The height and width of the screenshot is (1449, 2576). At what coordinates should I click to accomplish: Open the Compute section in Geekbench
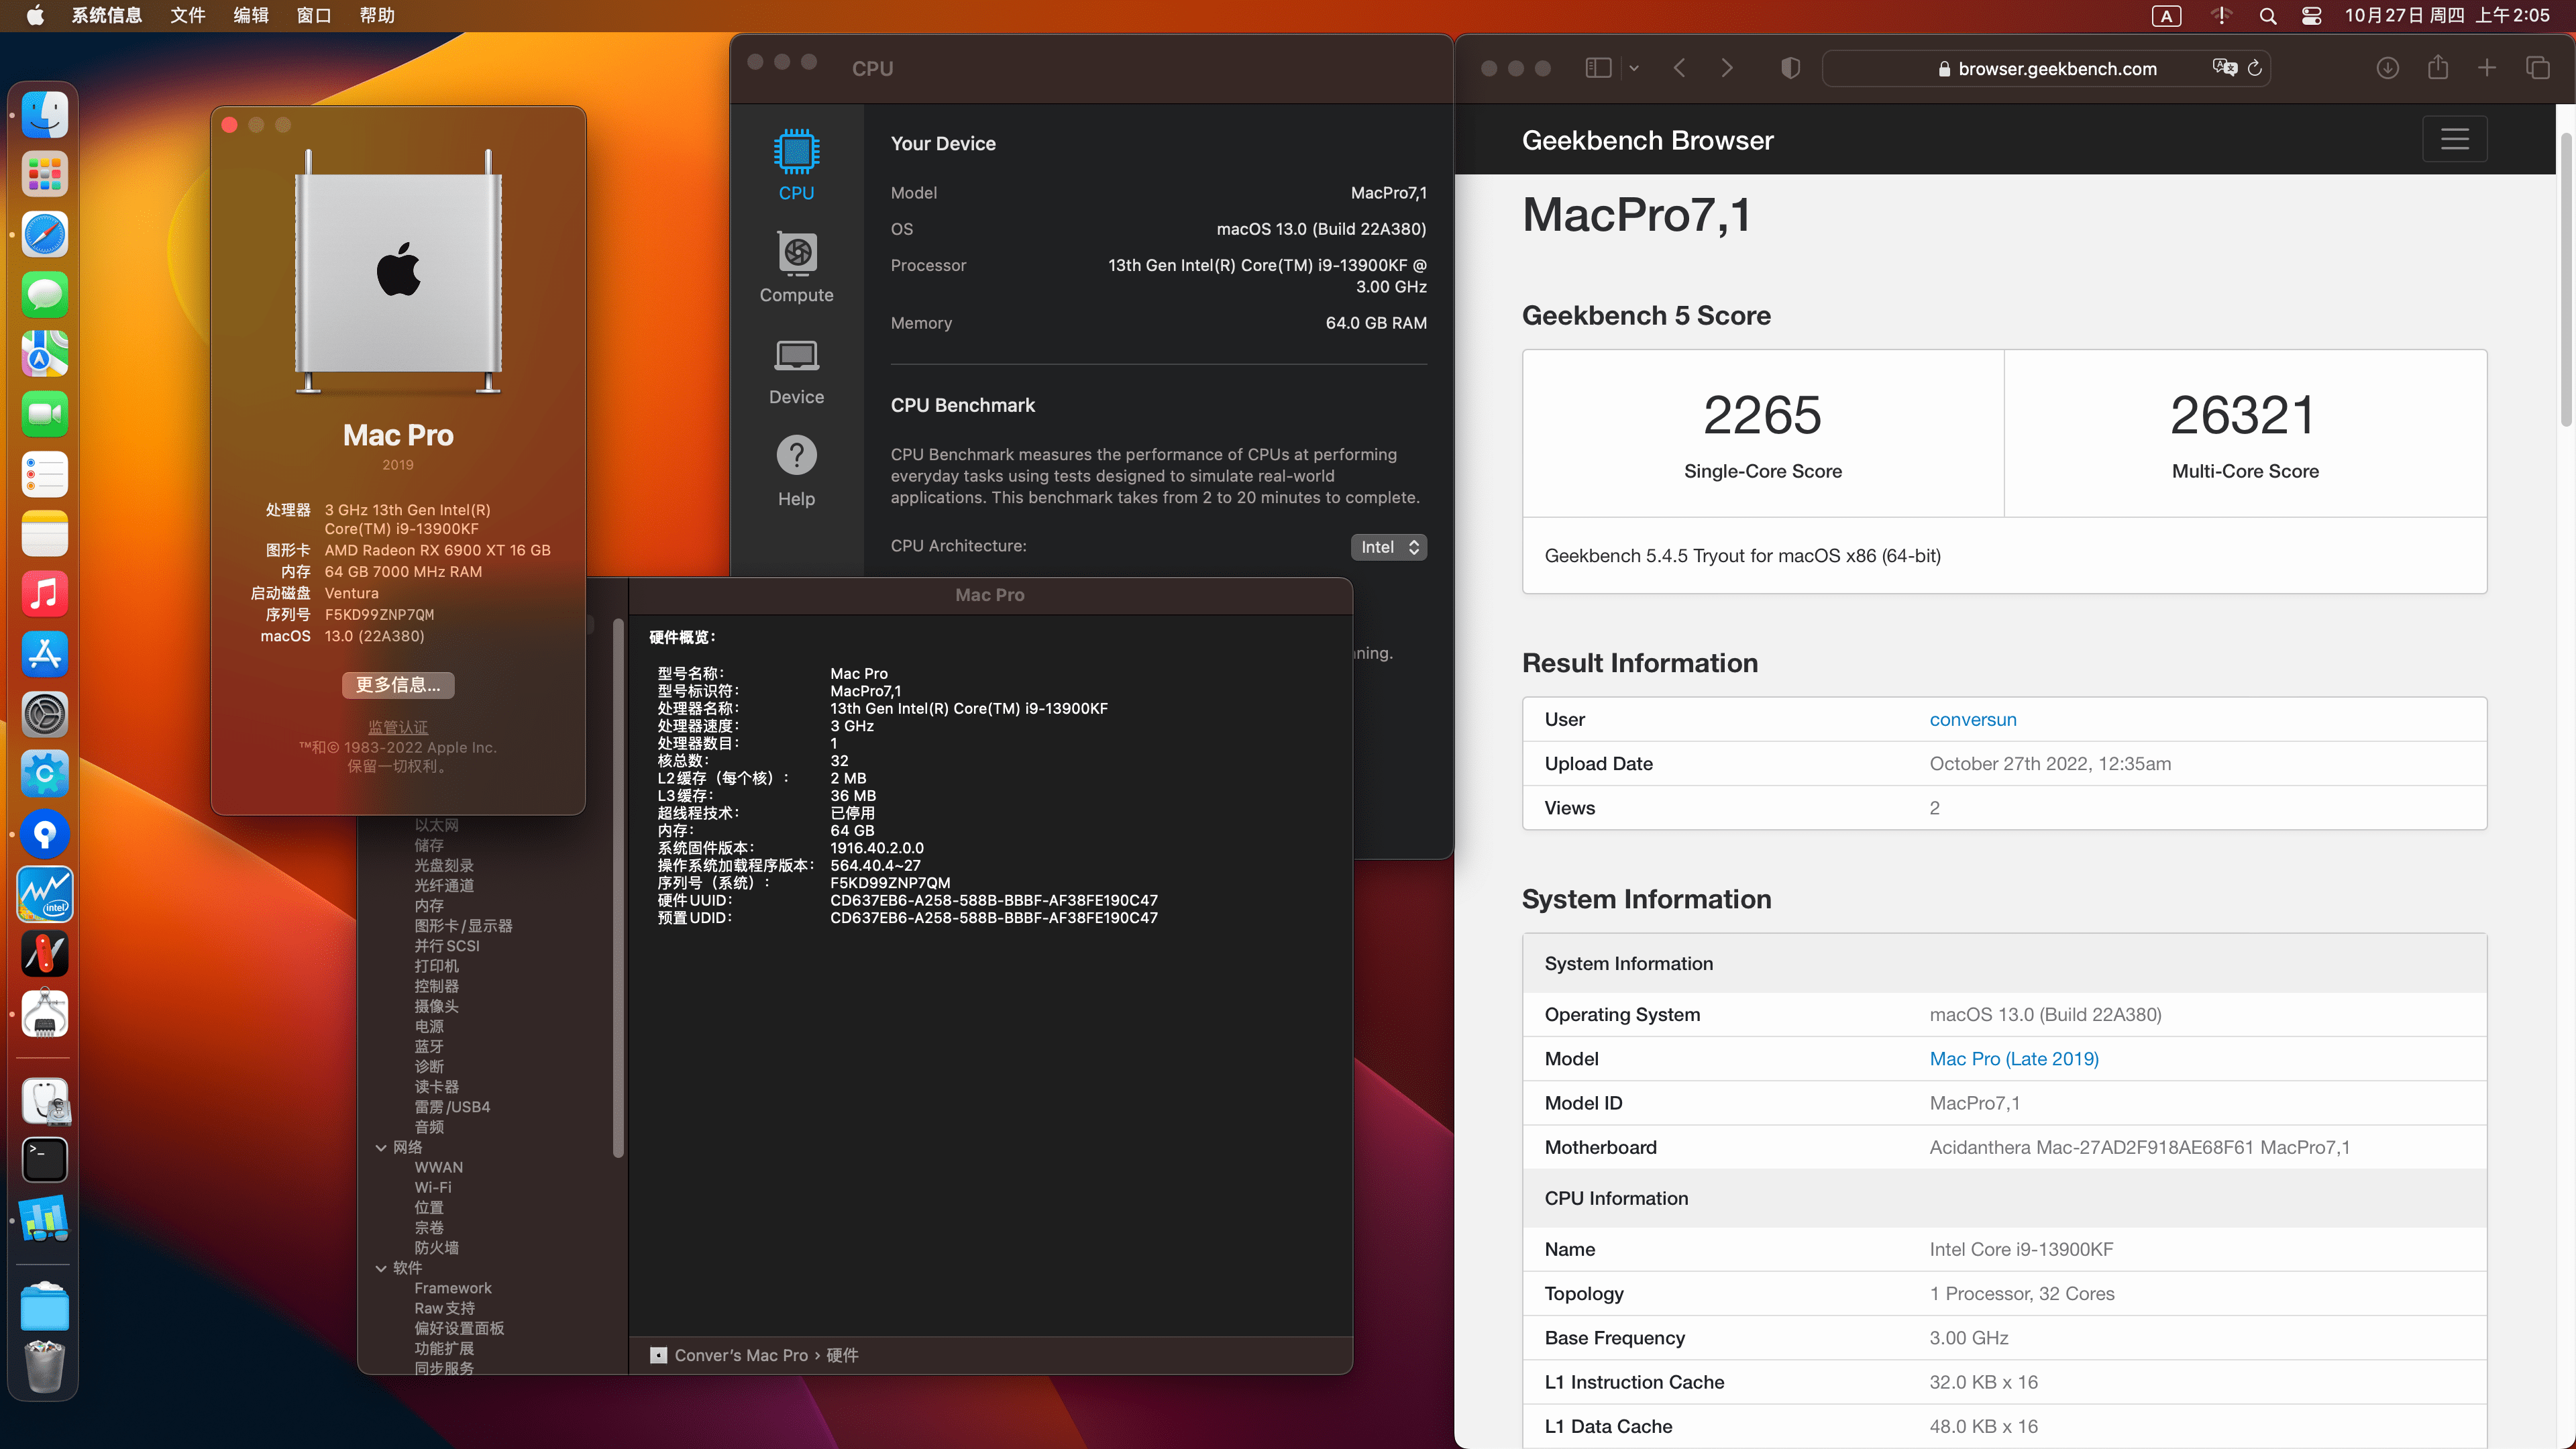click(x=796, y=268)
